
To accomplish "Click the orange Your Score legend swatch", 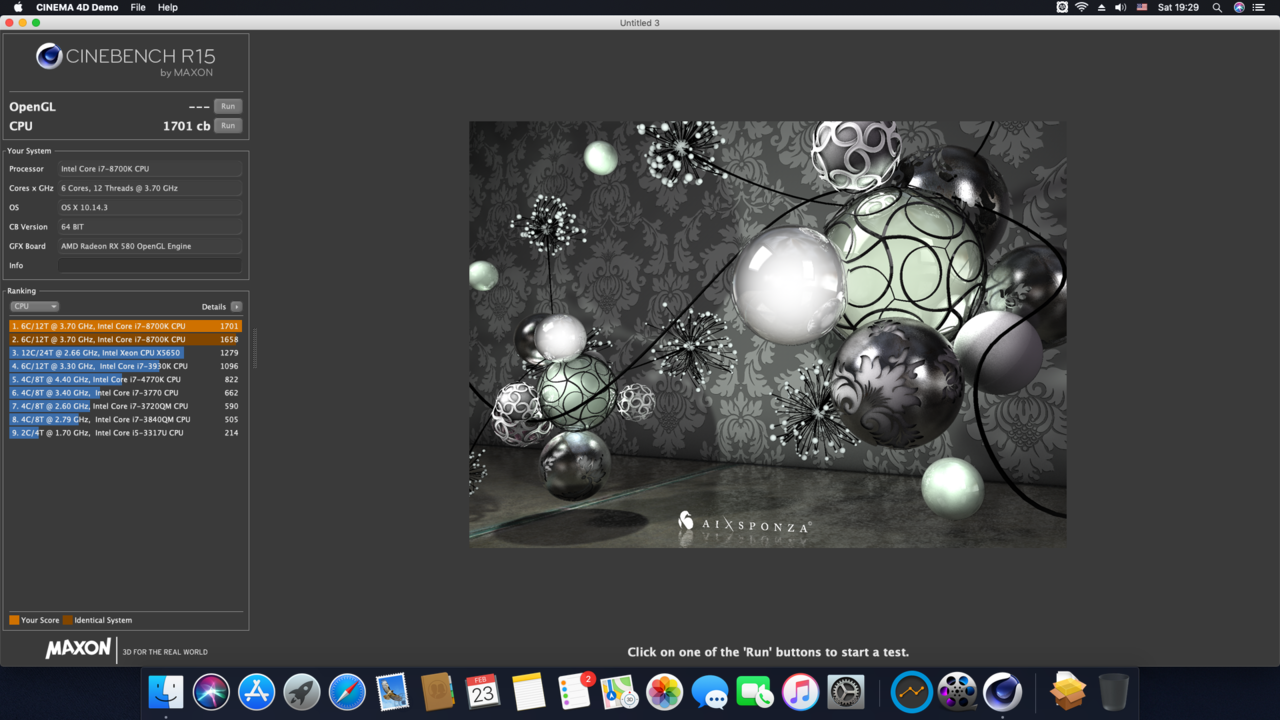I will 14,620.
